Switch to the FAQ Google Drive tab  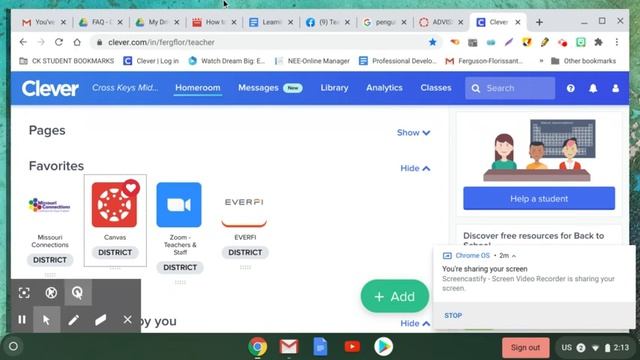click(101, 22)
